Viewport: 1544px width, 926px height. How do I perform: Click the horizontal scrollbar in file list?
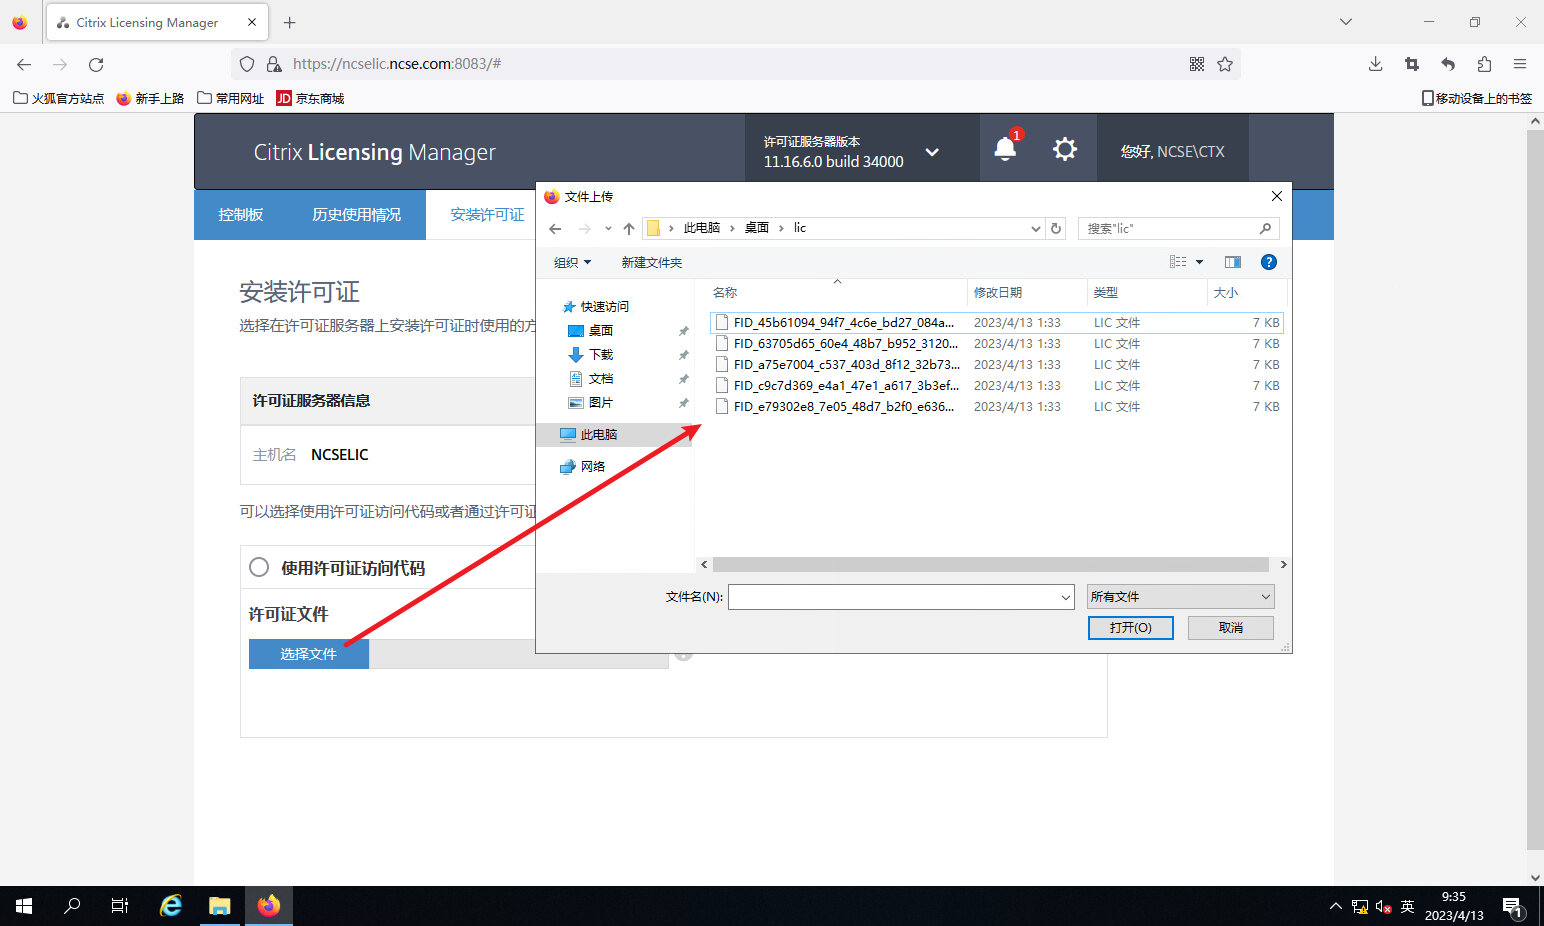[x=990, y=565]
